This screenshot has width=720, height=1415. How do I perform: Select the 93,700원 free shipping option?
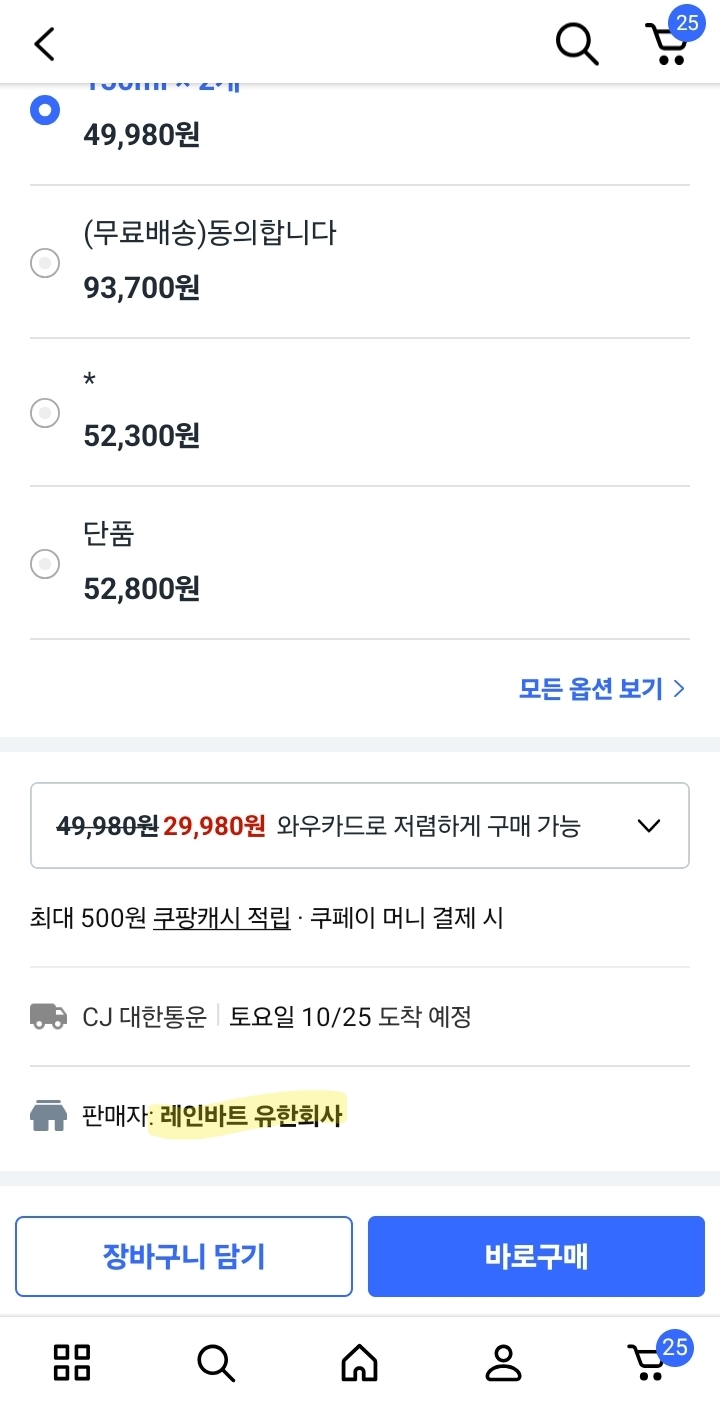tap(44, 263)
